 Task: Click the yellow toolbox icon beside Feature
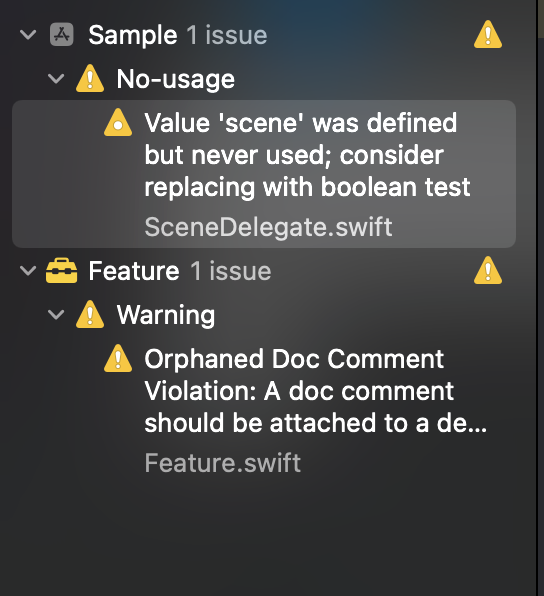[x=62, y=271]
